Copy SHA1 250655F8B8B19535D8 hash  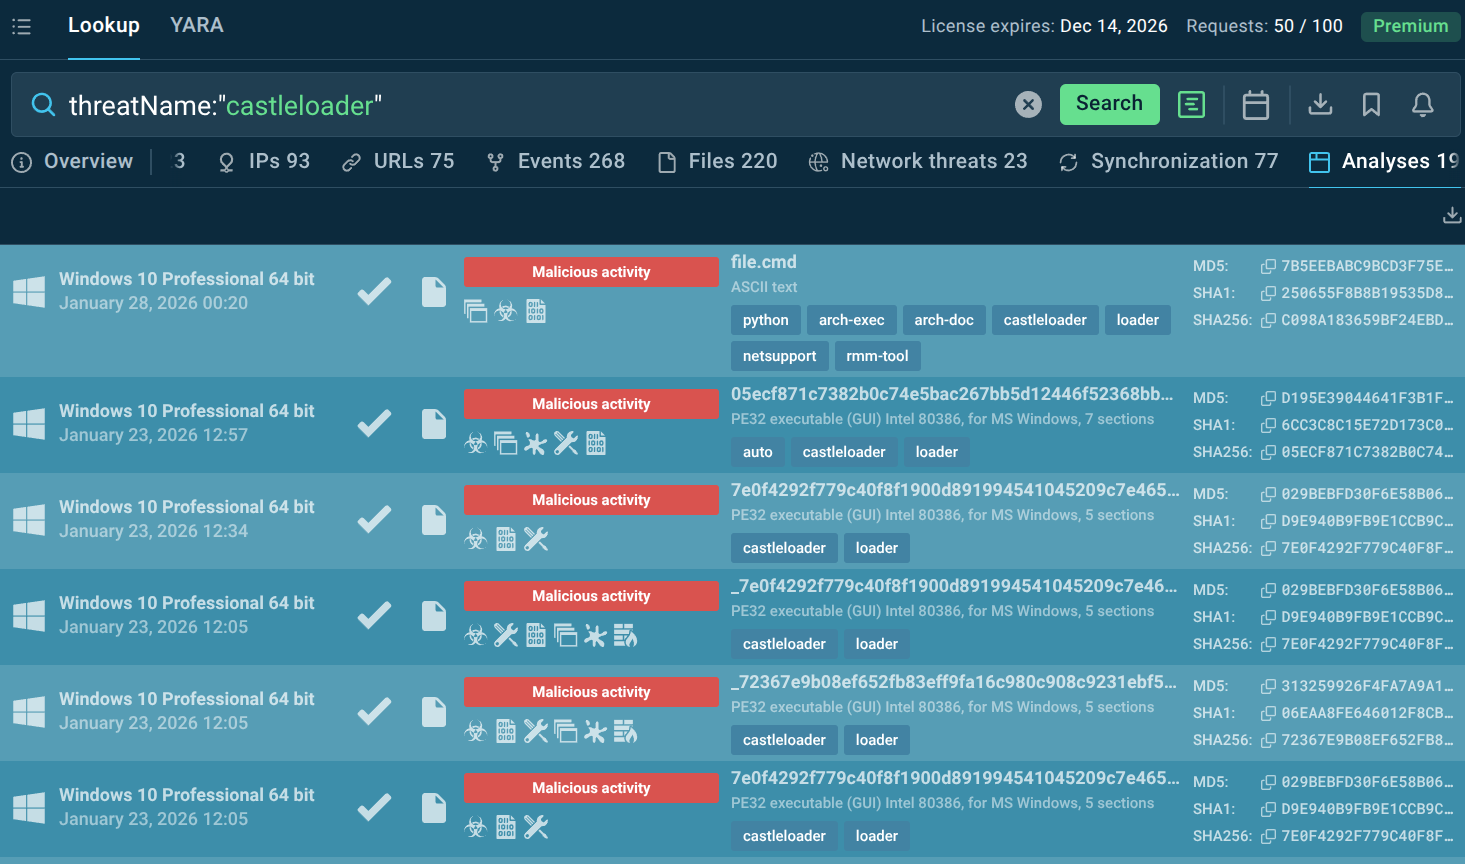(x=1268, y=293)
